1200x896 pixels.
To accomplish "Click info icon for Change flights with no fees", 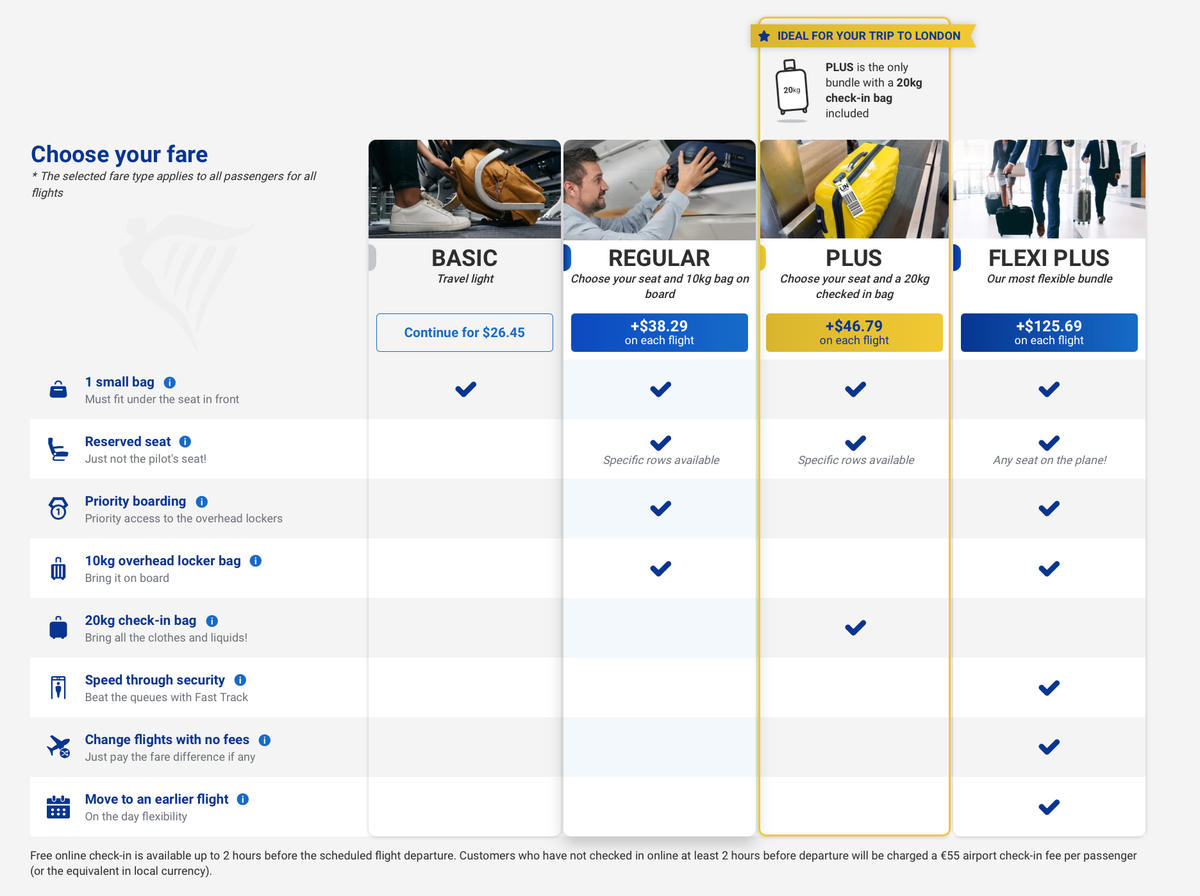I will pos(265,740).
